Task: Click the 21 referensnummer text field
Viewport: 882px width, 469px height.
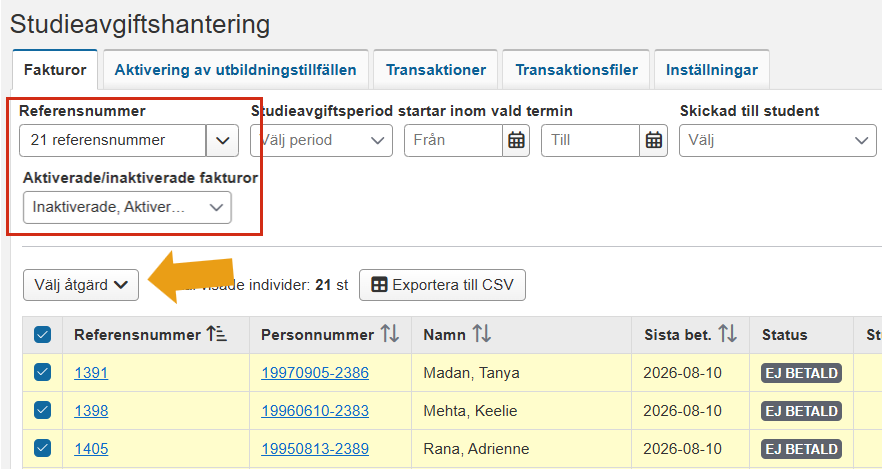Action: click(113, 140)
